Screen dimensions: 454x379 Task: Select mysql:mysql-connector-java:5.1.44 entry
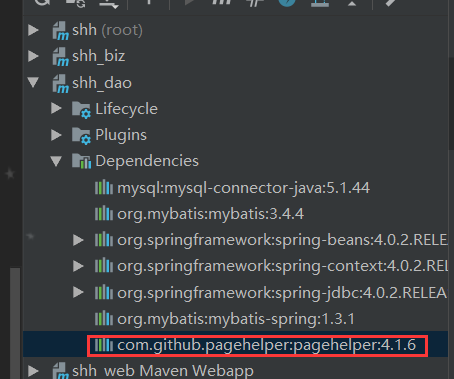coord(243,188)
